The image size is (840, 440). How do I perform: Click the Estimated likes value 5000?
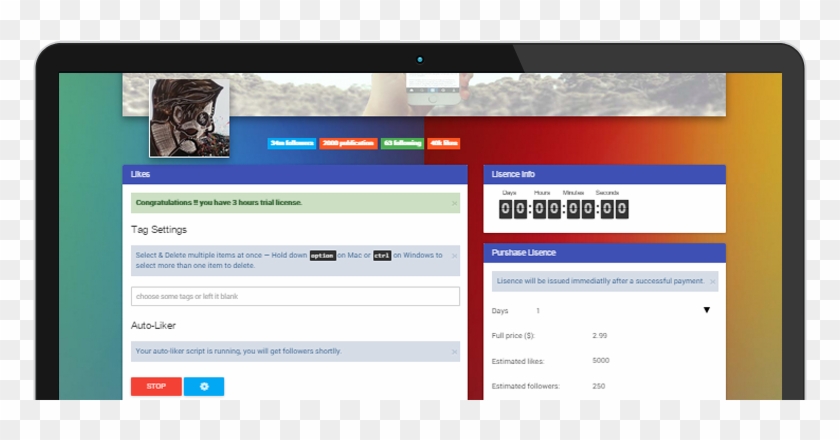coord(601,361)
